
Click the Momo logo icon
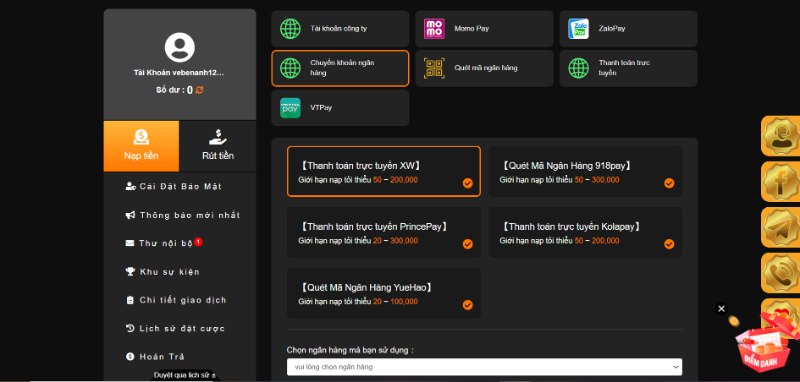pos(434,29)
